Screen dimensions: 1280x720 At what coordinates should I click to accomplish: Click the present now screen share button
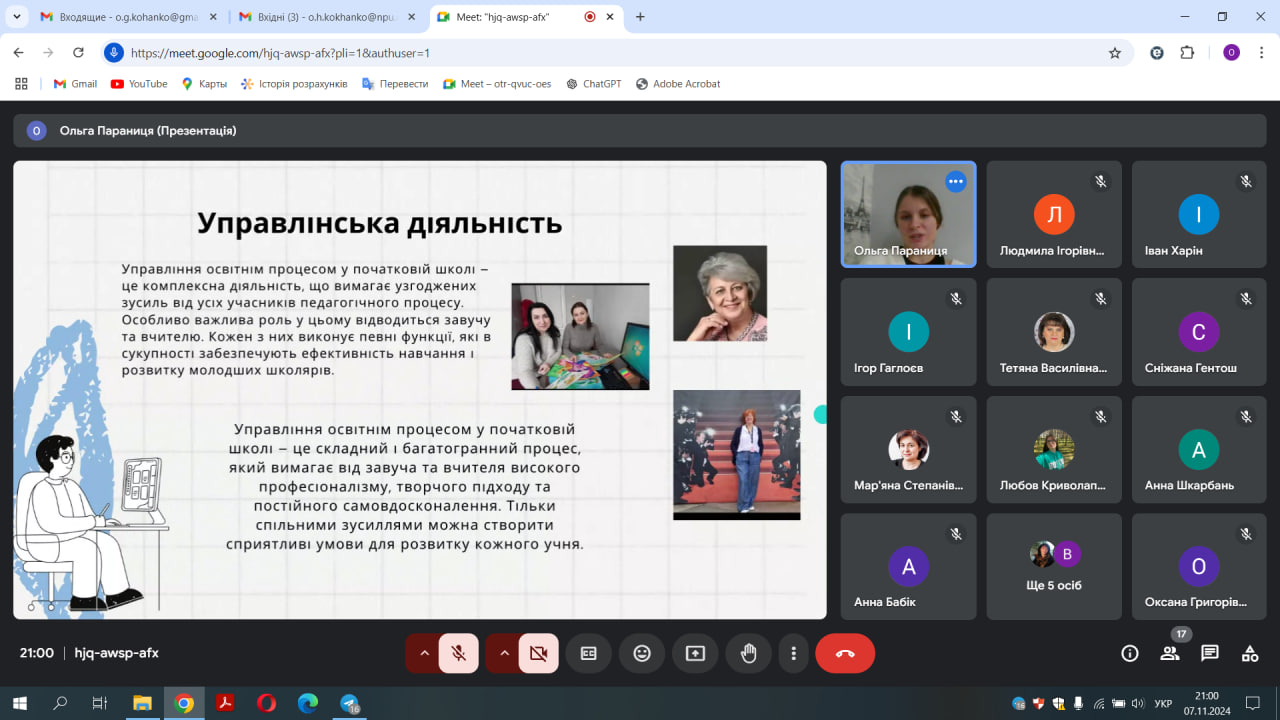pyautogui.click(x=695, y=653)
